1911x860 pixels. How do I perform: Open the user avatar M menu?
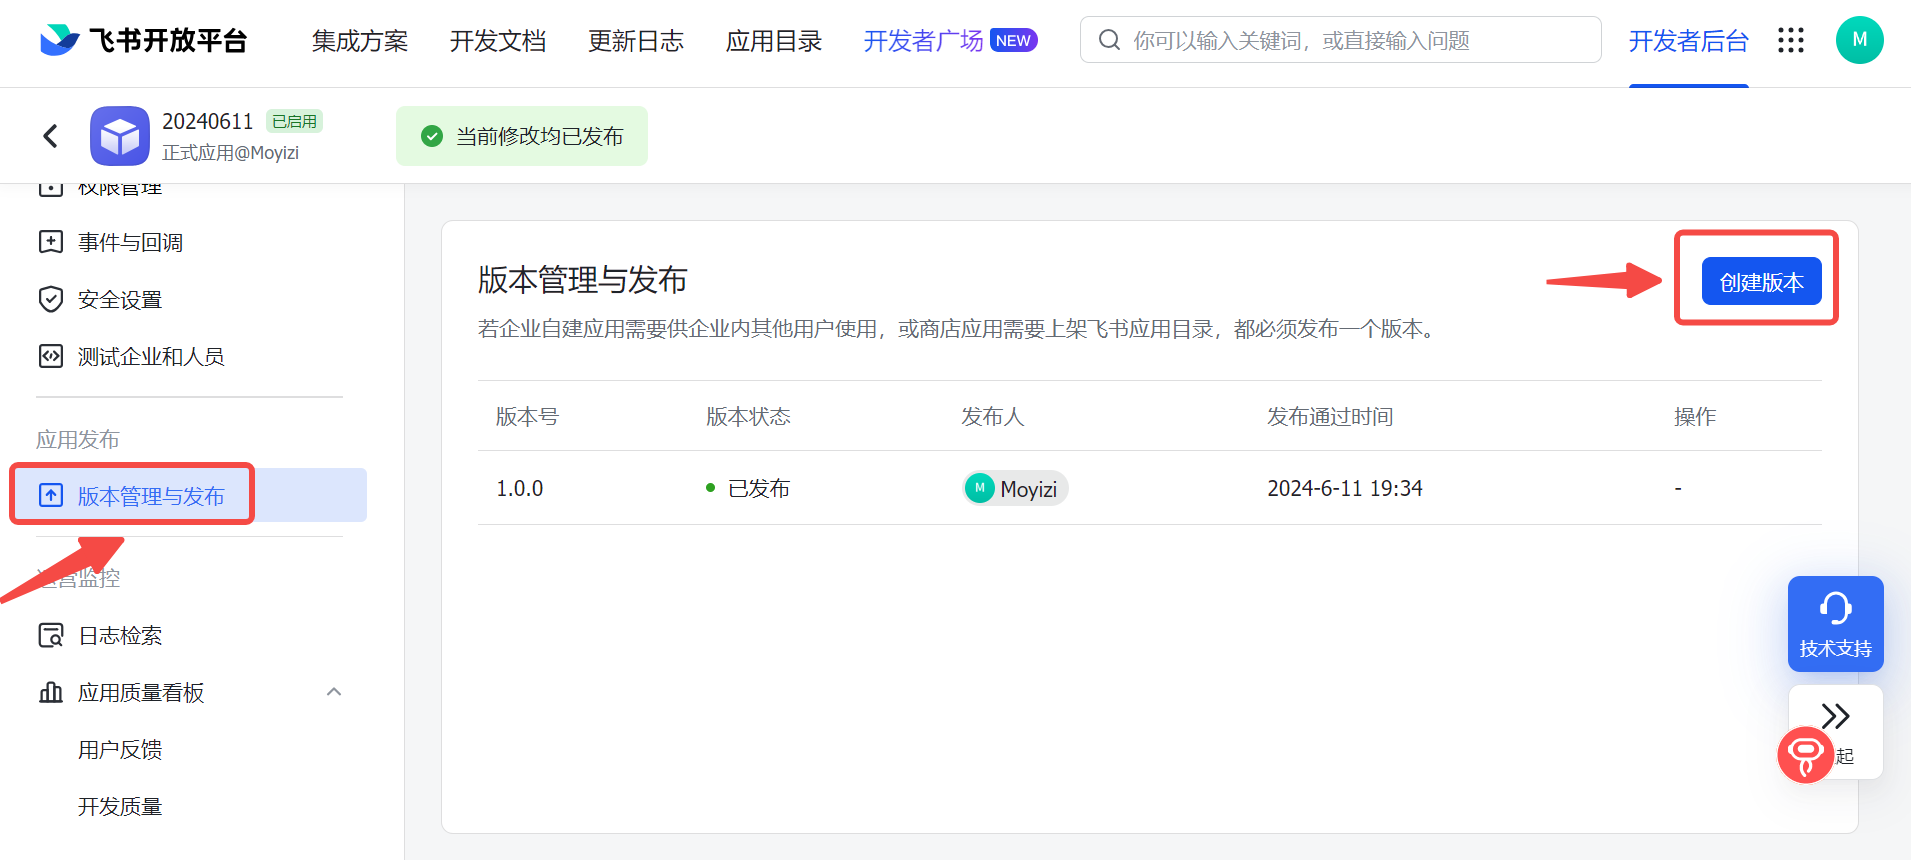(1859, 40)
